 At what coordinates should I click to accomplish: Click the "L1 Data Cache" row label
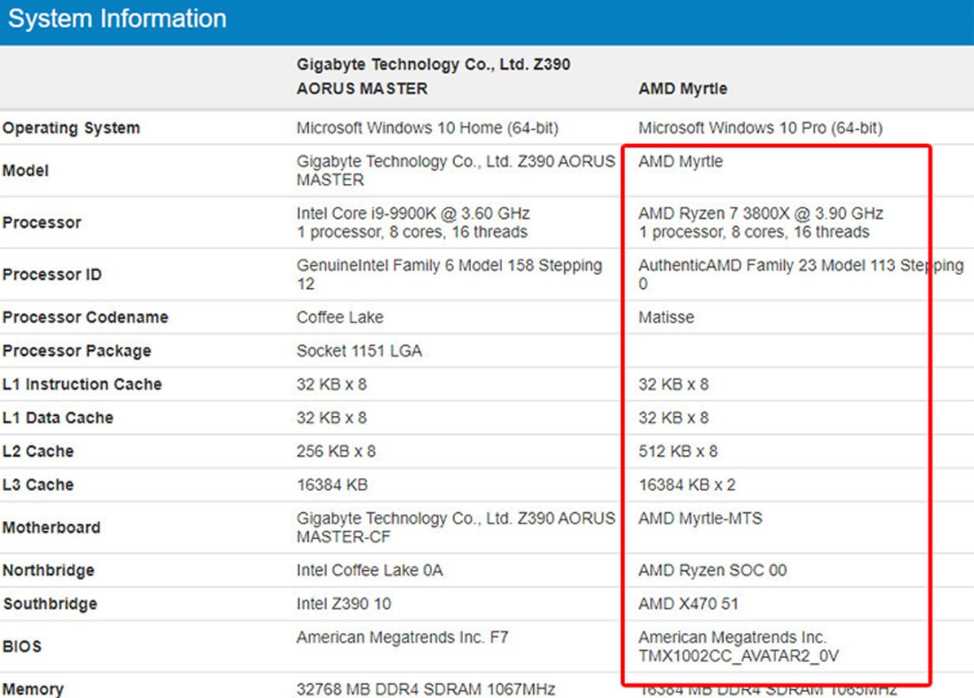[x=58, y=418]
